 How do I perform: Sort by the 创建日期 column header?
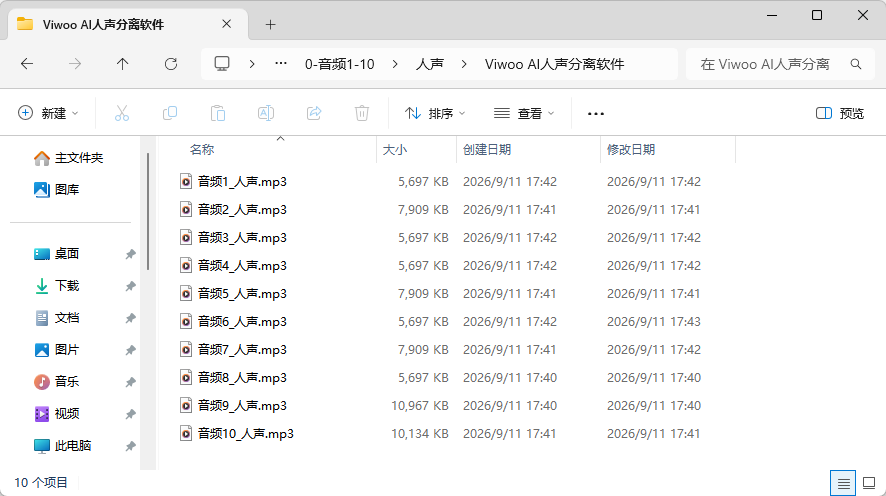coord(487,150)
